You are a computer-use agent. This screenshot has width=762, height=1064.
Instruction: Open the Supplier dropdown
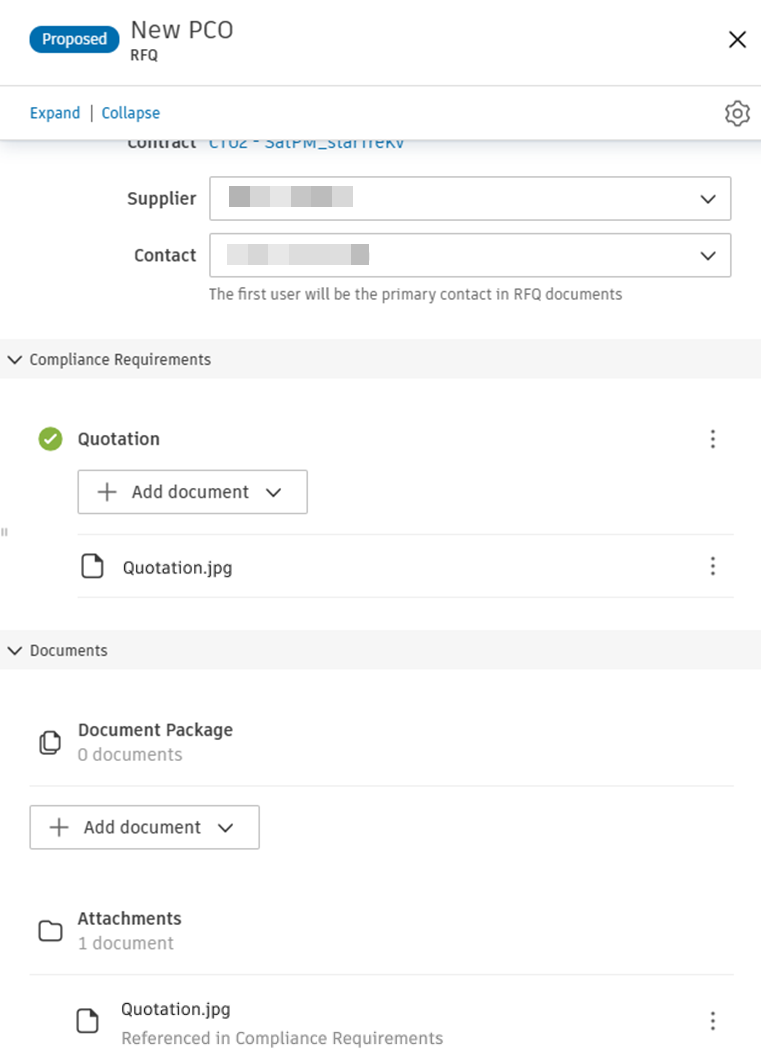point(708,198)
